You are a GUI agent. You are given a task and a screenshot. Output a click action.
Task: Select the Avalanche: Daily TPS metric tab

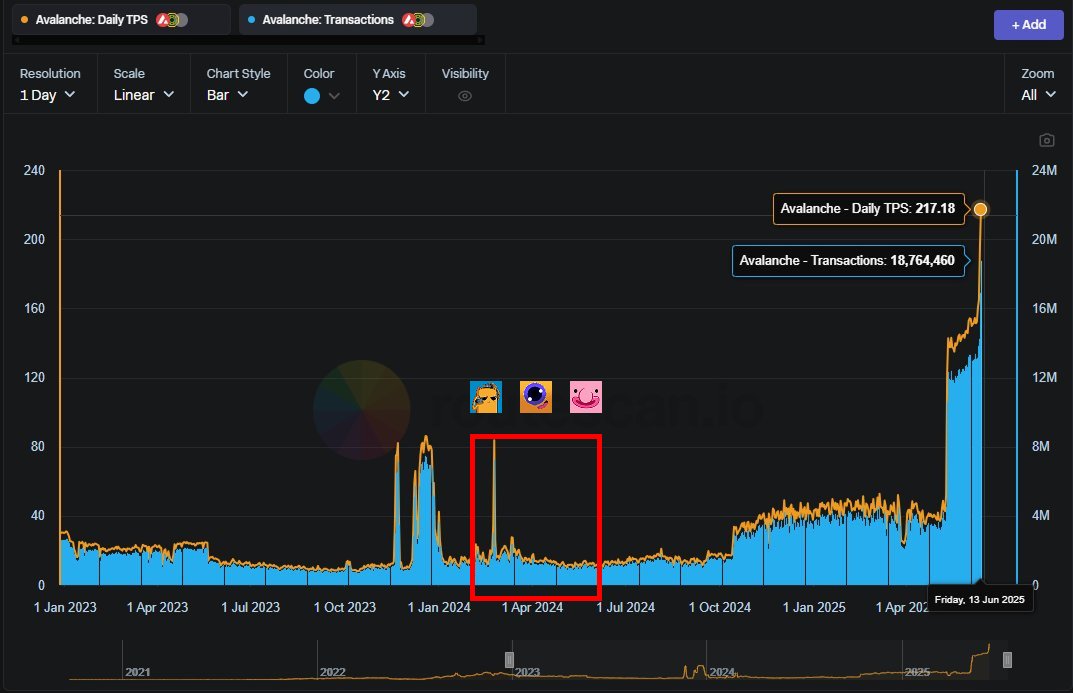point(121,20)
